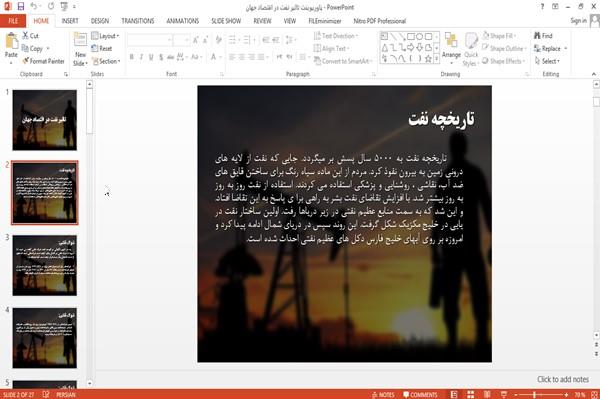This screenshot has width=600, height=399.
Task: Click the Find icon in Editing group
Action: click(x=537, y=36)
